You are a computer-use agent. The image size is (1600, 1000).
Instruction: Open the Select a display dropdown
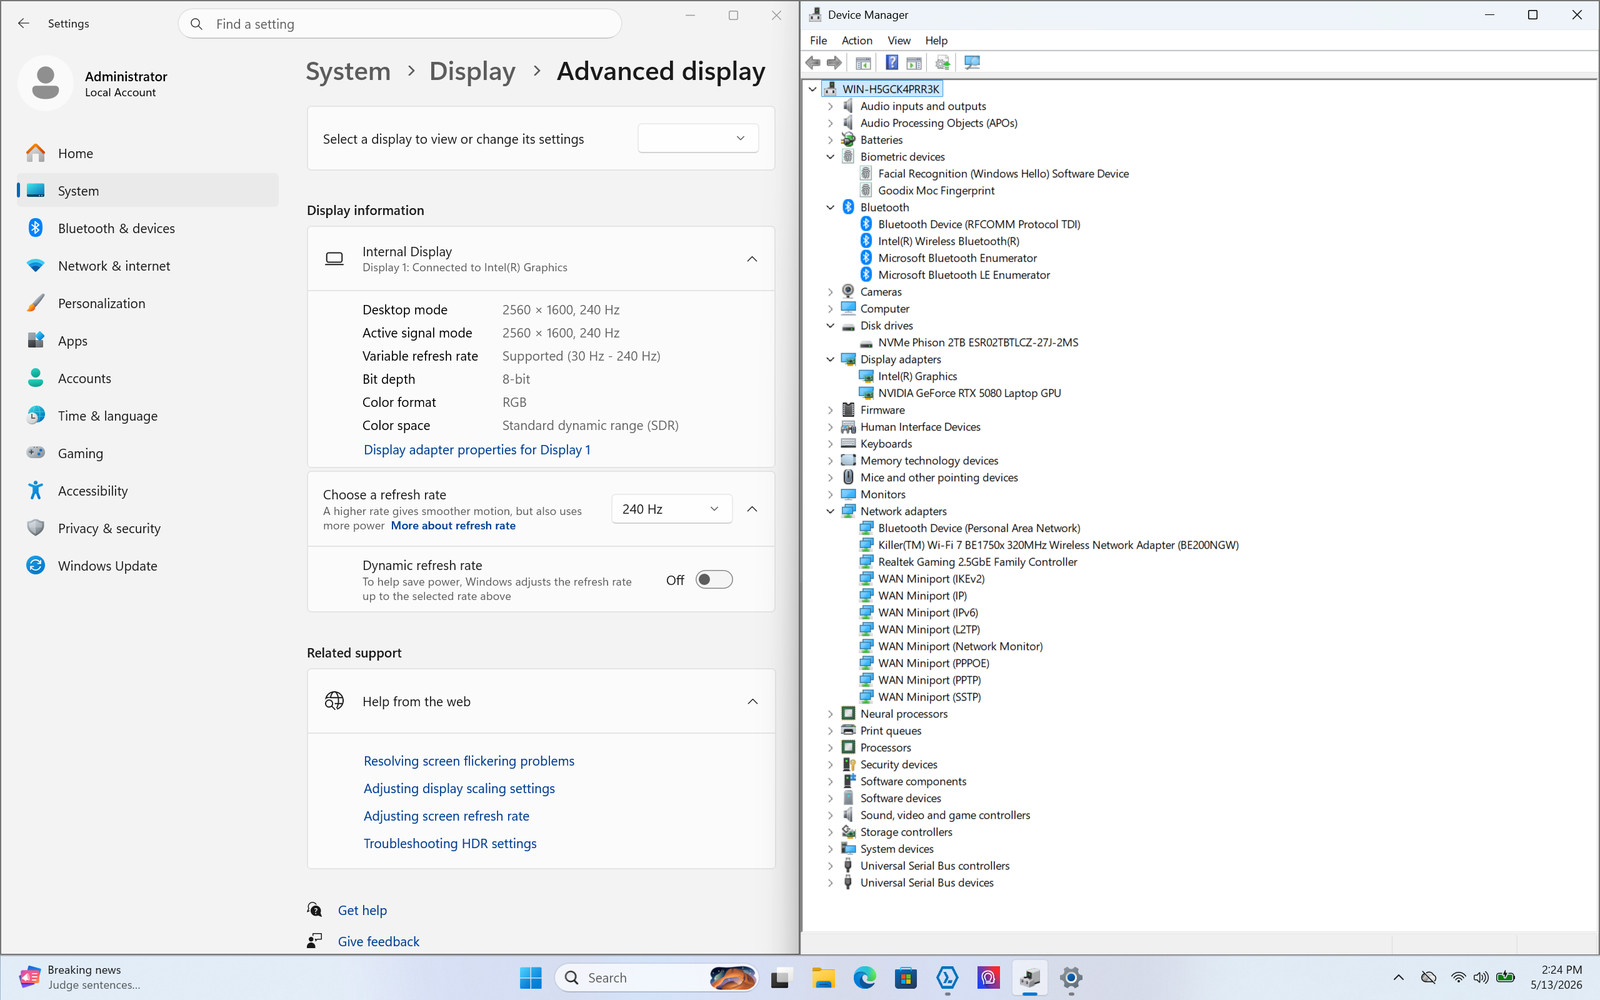coord(698,139)
